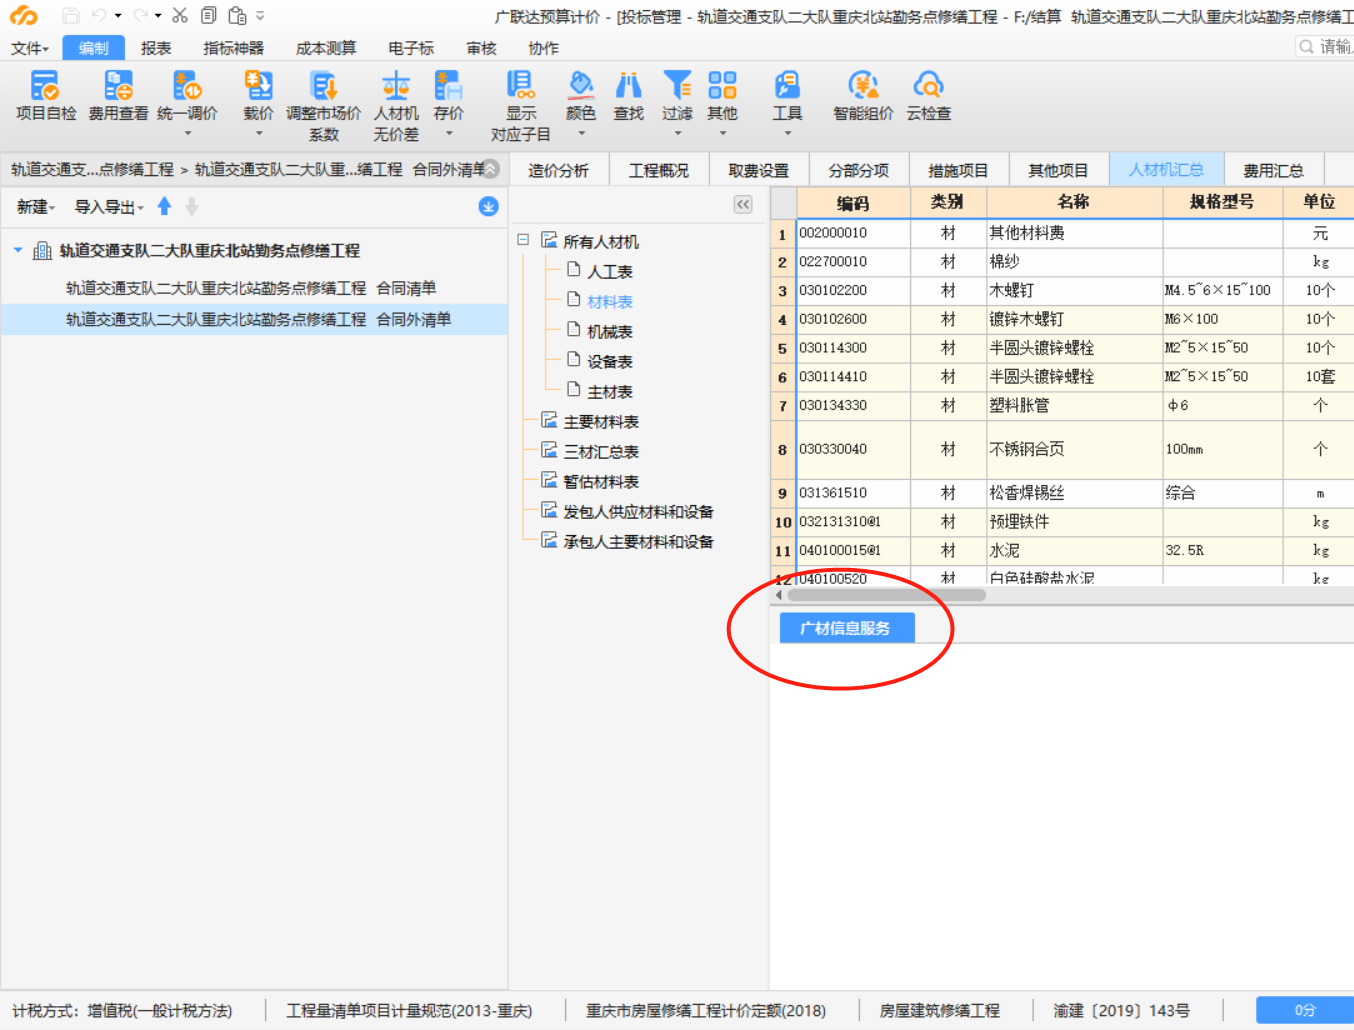Screen dimensions: 1354x1030
Task: Click the 广材信息服务 button
Action: (846, 628)
